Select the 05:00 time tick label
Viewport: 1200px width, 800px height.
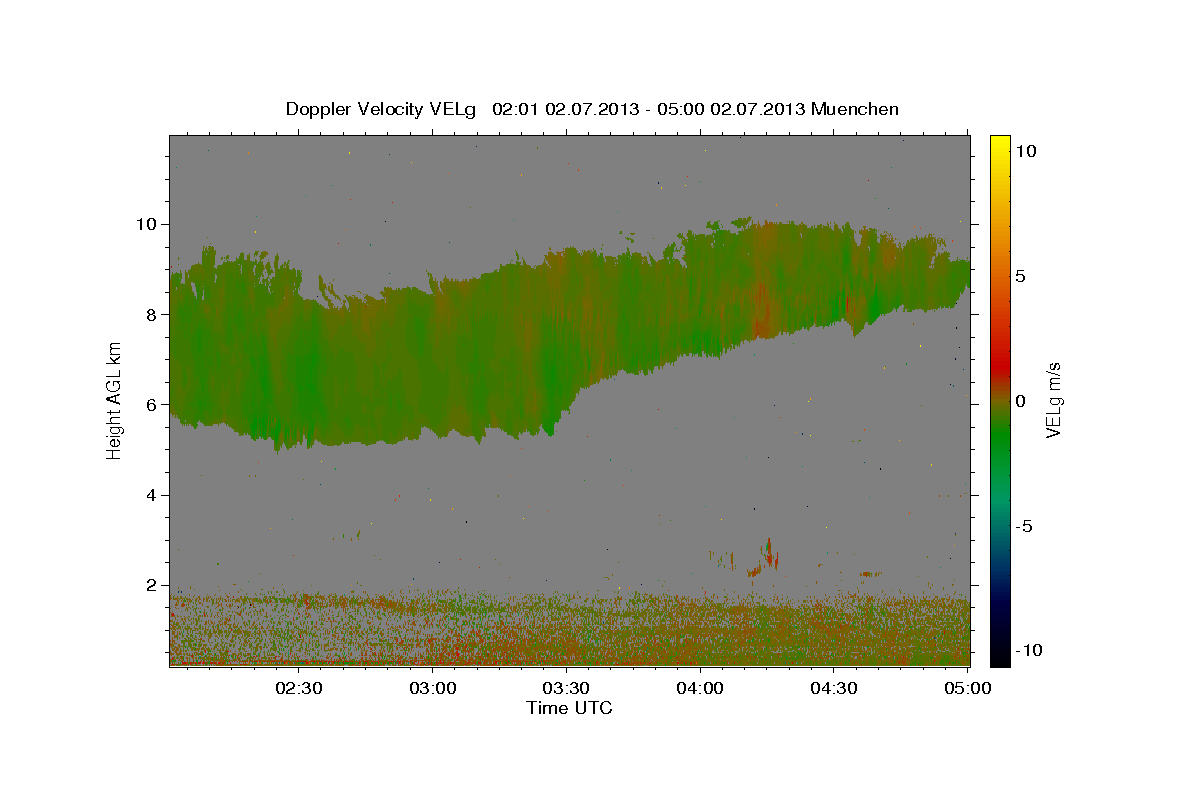tap(967, 688)
